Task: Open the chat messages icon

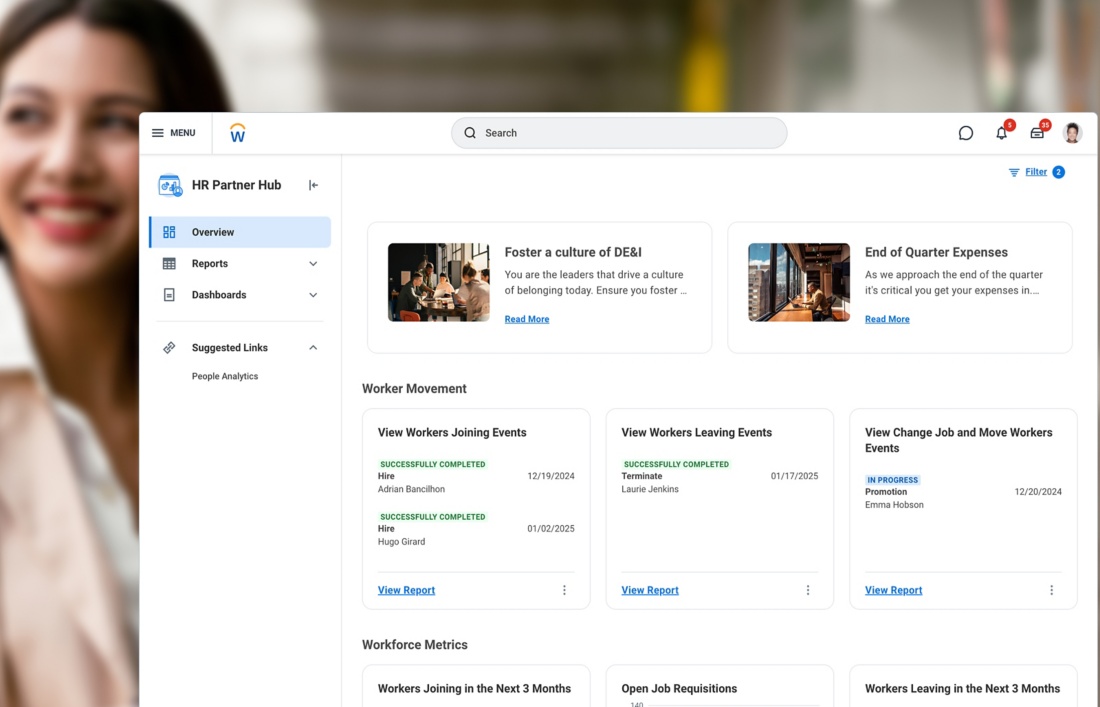Action: pyautogui.click(x=965, y=133)
